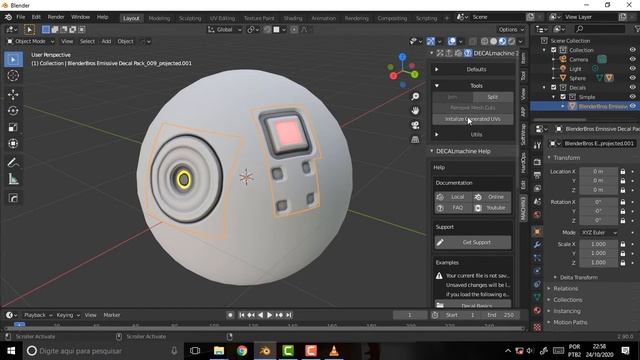Toggle visibility of Decals collection
The width and height of the screenshot is (640, 360).
(x=632, y=87)
